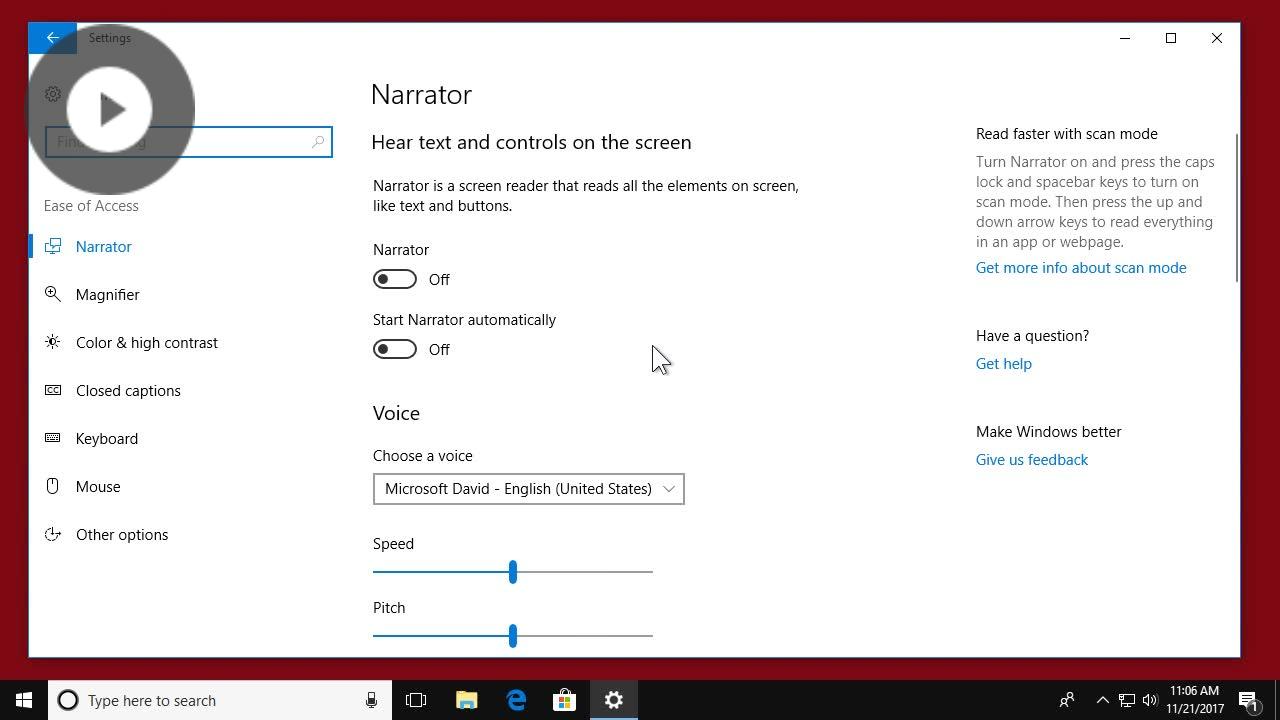Open the Magnifier settings page entry

click(x=107, y=294)
